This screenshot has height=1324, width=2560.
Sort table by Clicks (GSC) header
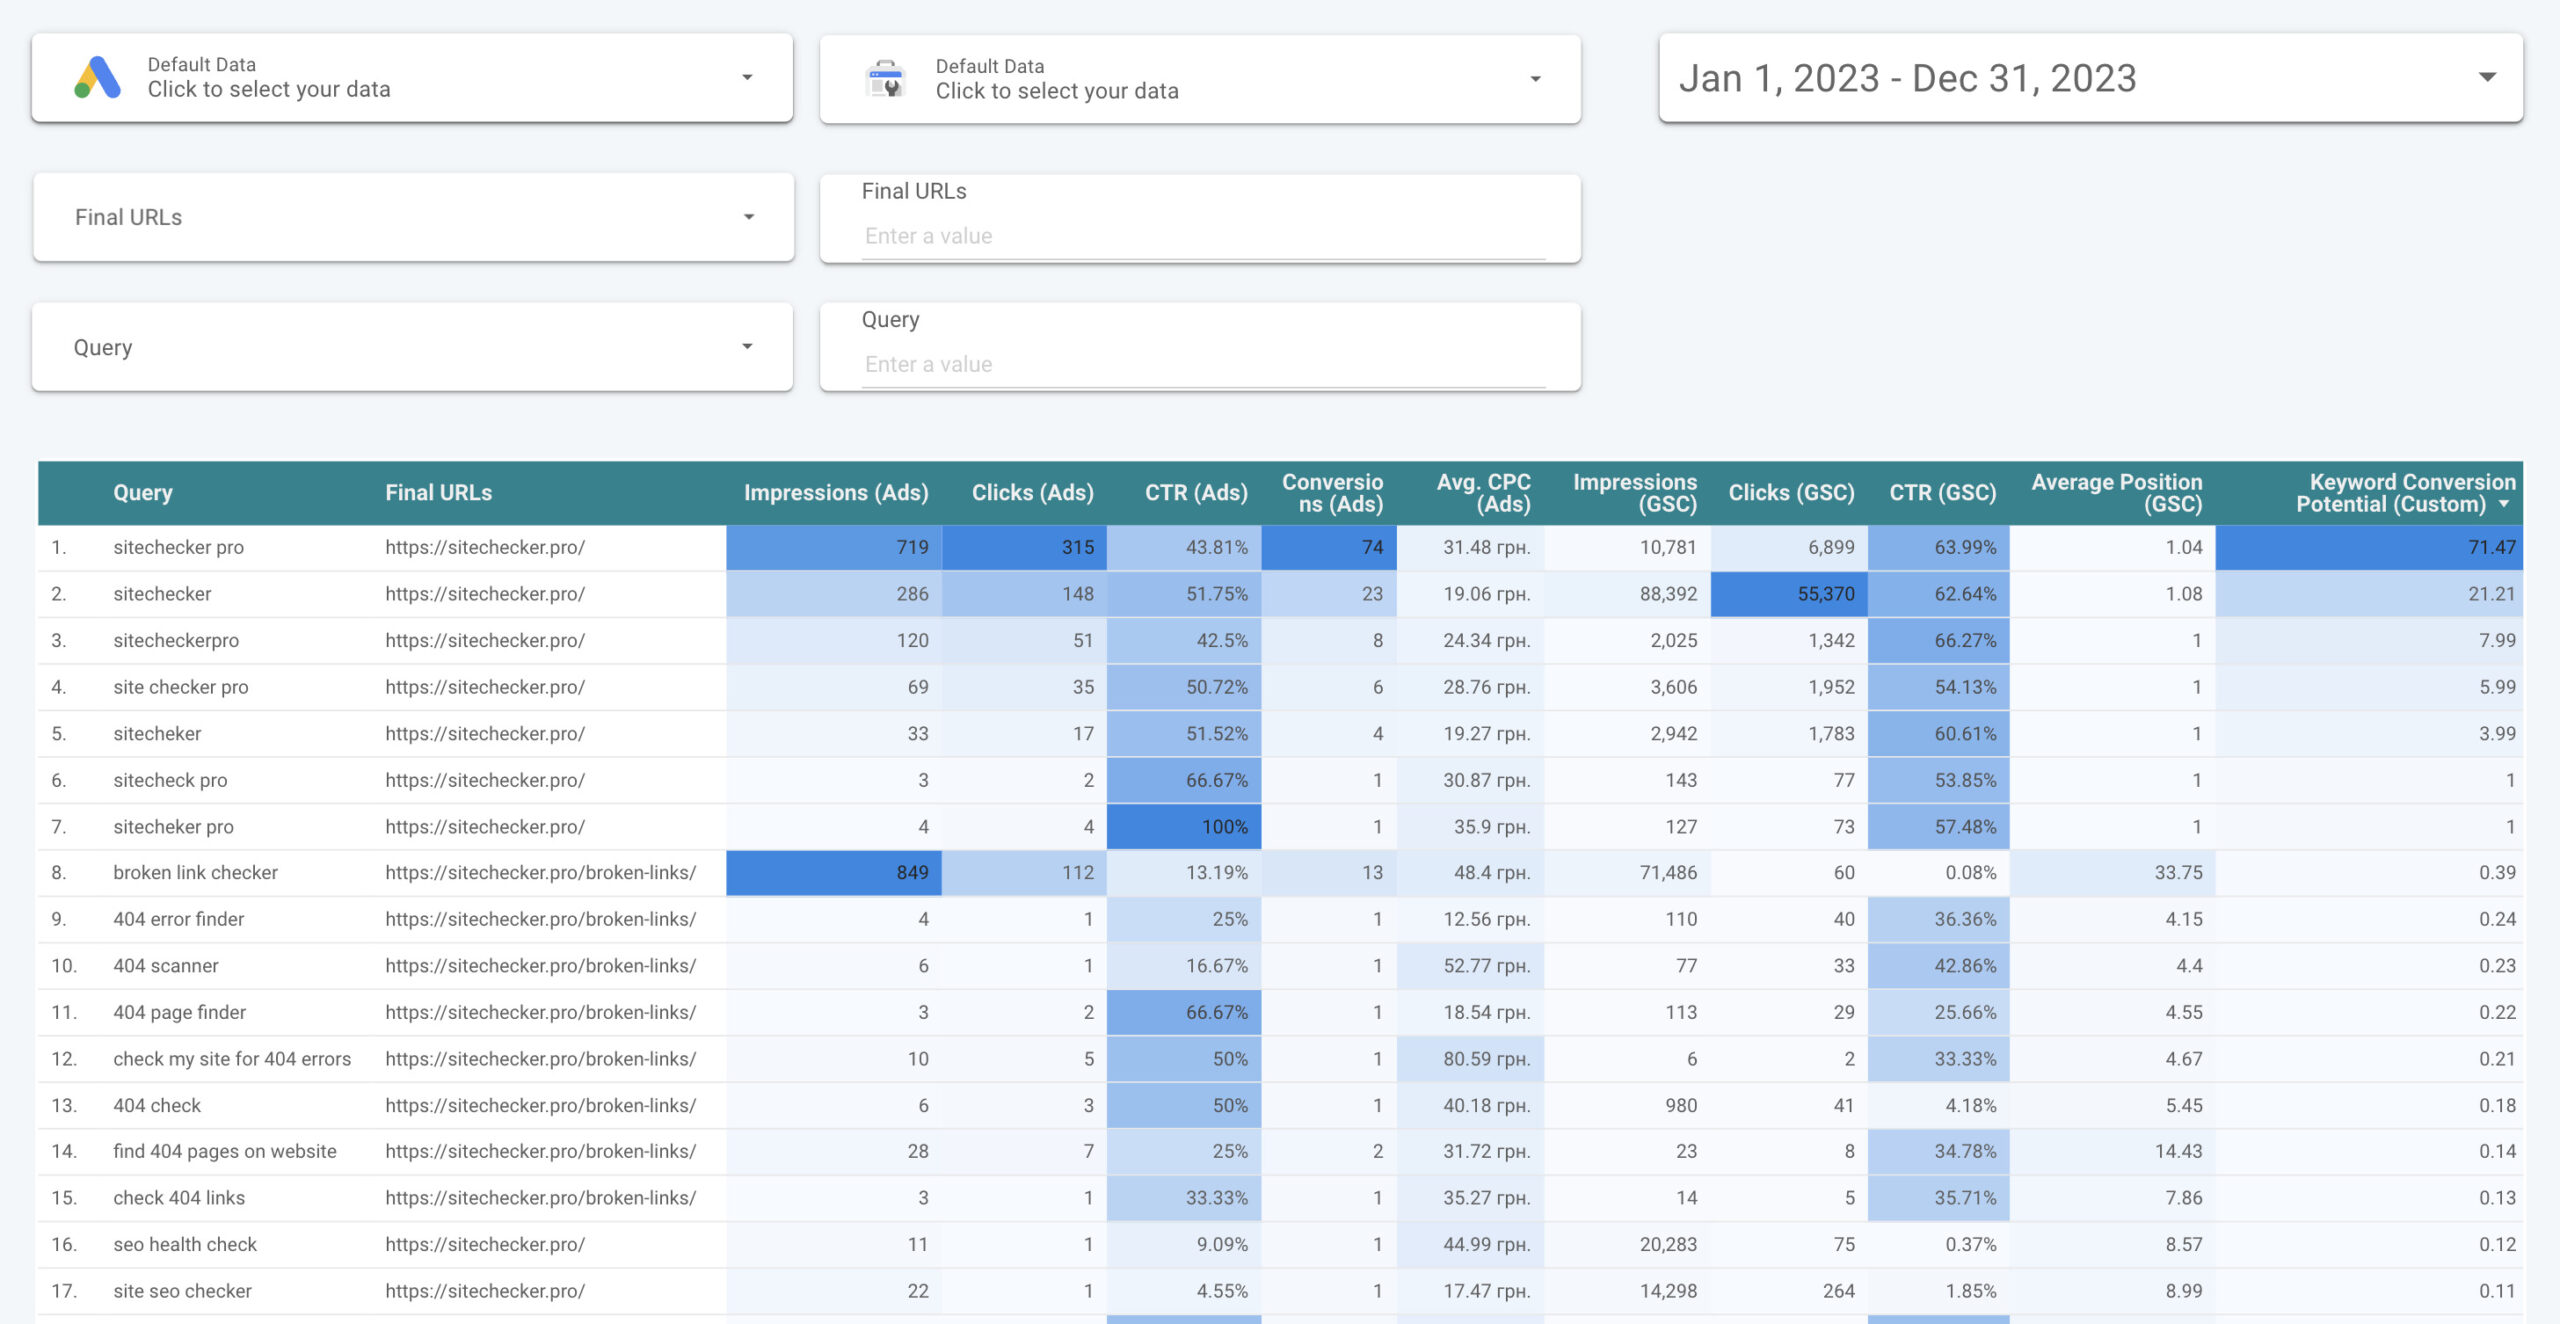(1790, 493)
